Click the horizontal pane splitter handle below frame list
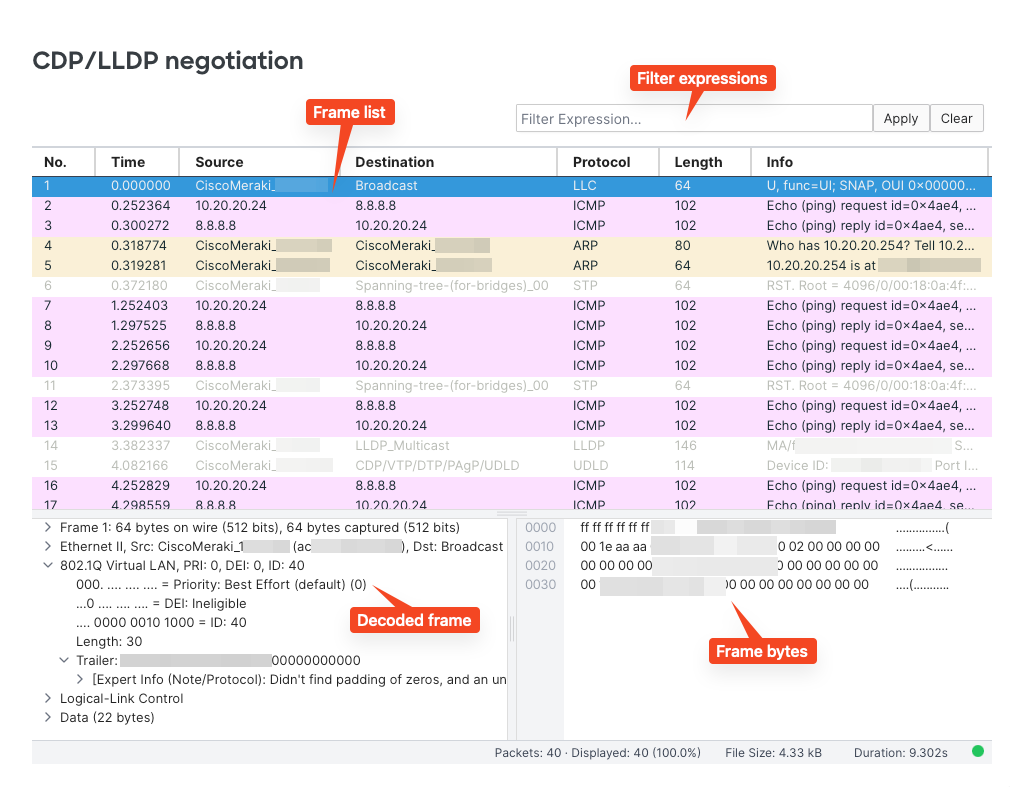 click(511, 513)
